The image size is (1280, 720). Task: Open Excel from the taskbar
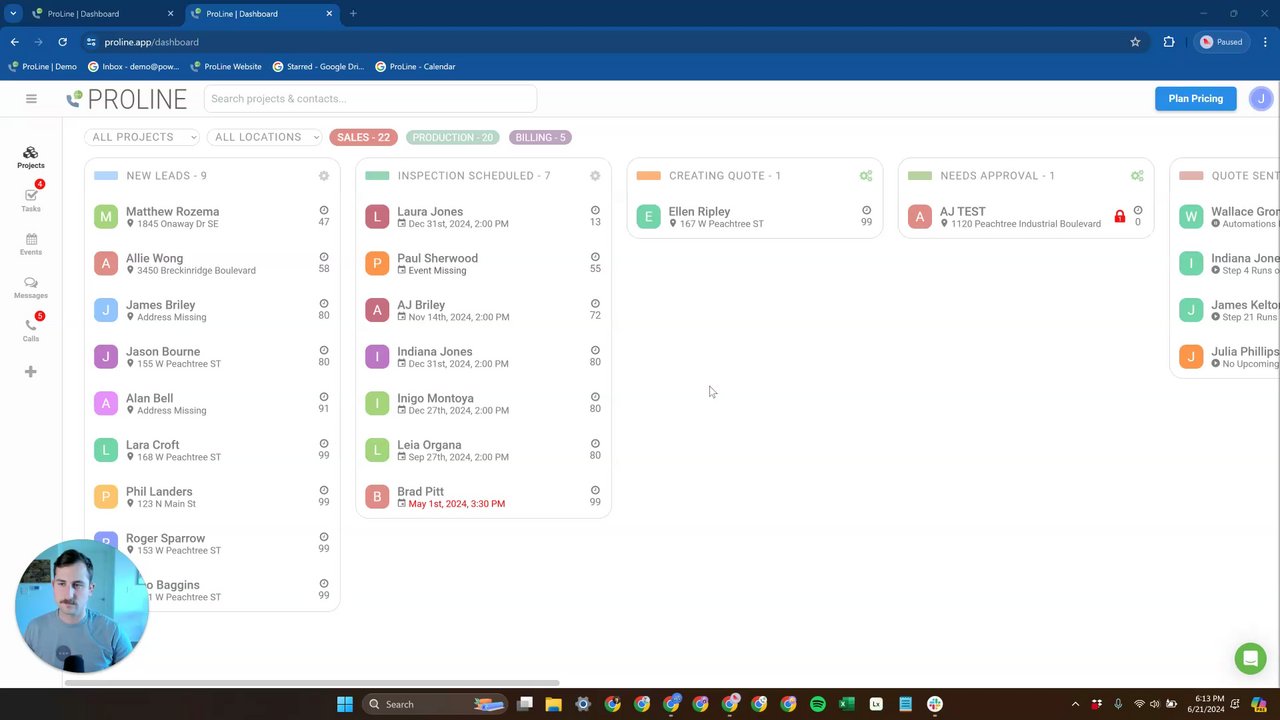click(x=847, y=704)
